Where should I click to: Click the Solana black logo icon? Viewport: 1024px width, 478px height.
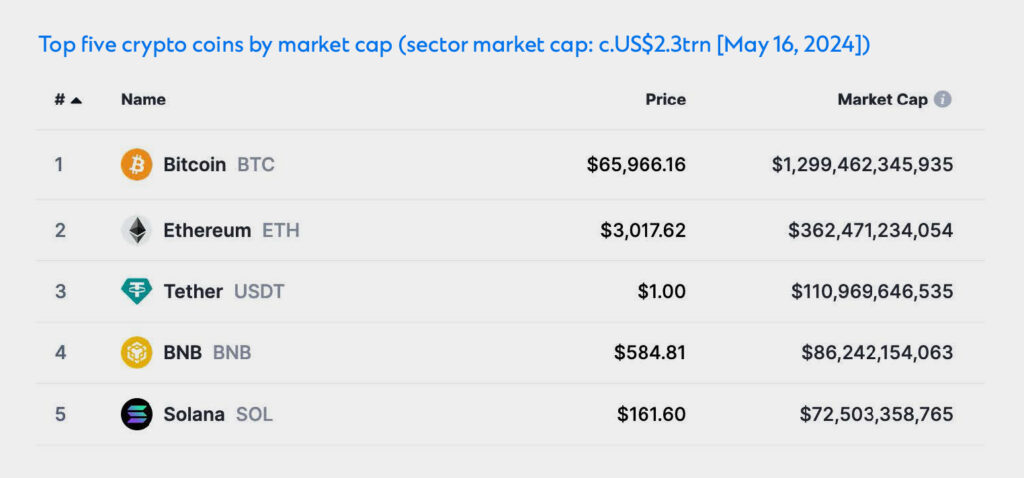[x=136, y=414]
